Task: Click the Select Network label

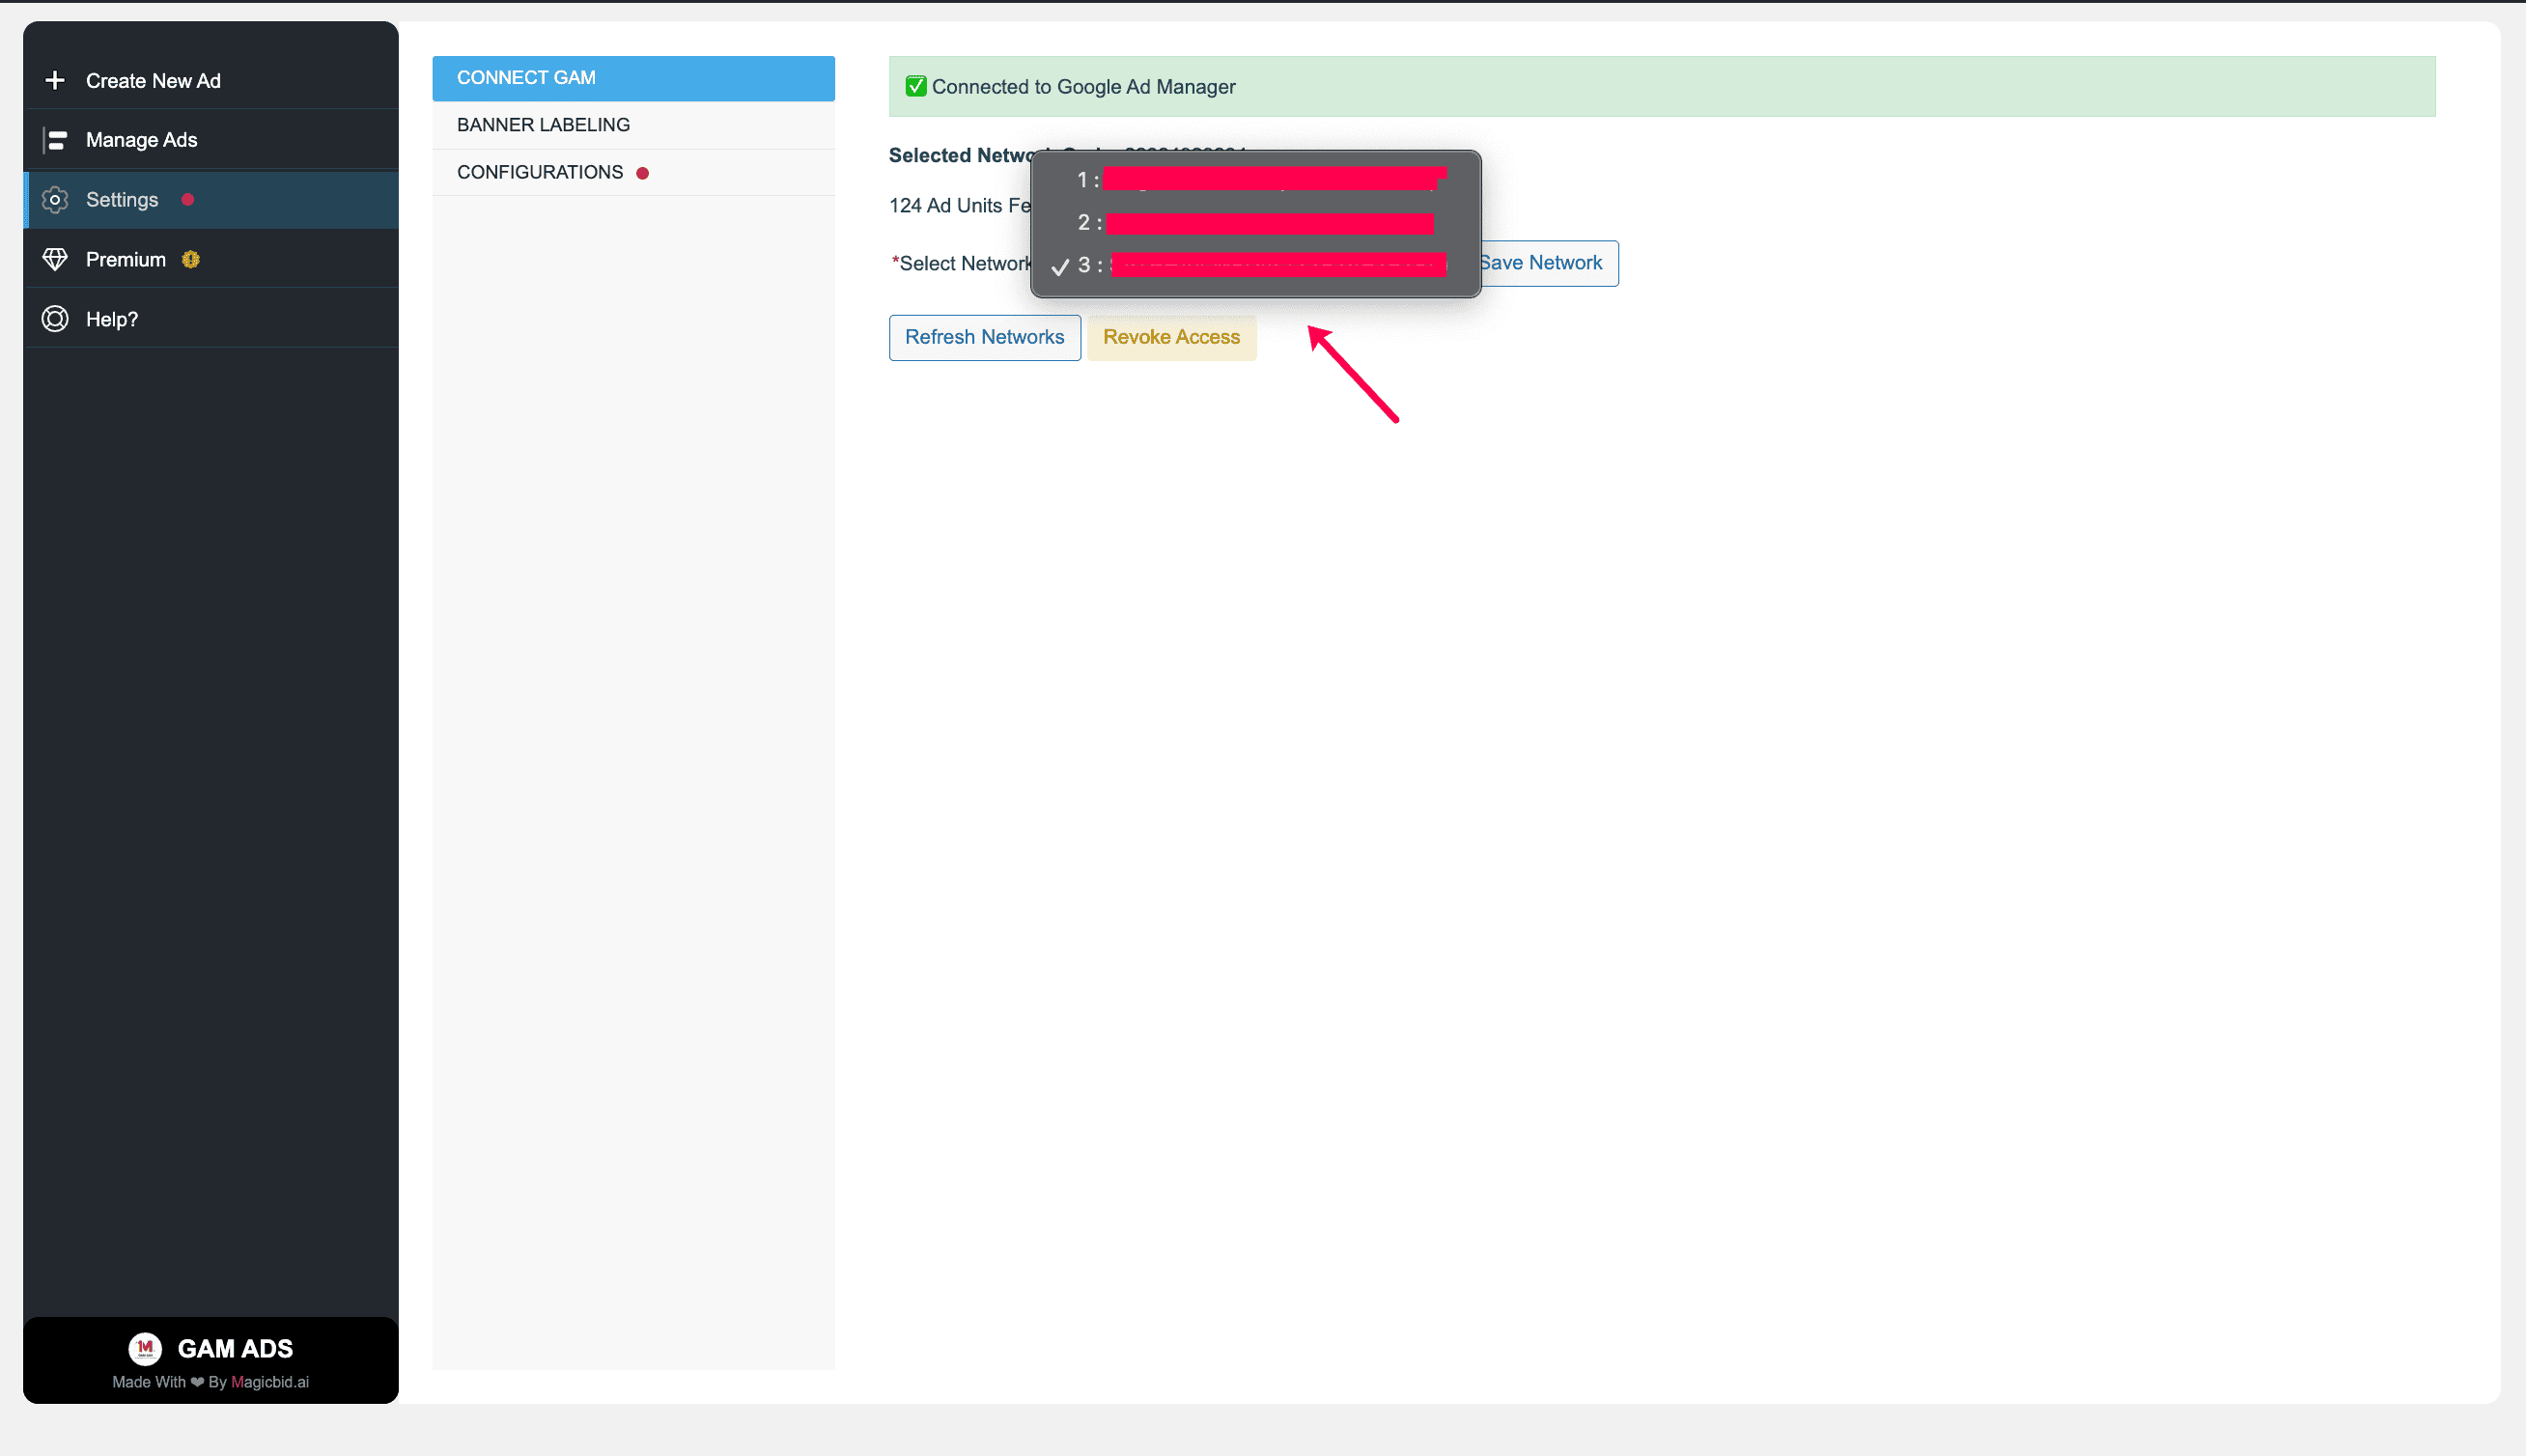Action: pyautogui.click(x=962, y=263)
